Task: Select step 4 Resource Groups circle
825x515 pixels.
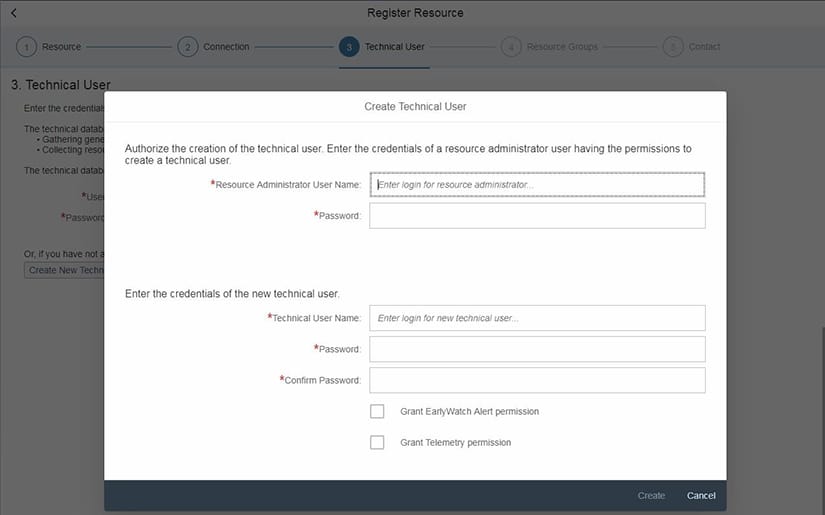Action: coord(511,47)
